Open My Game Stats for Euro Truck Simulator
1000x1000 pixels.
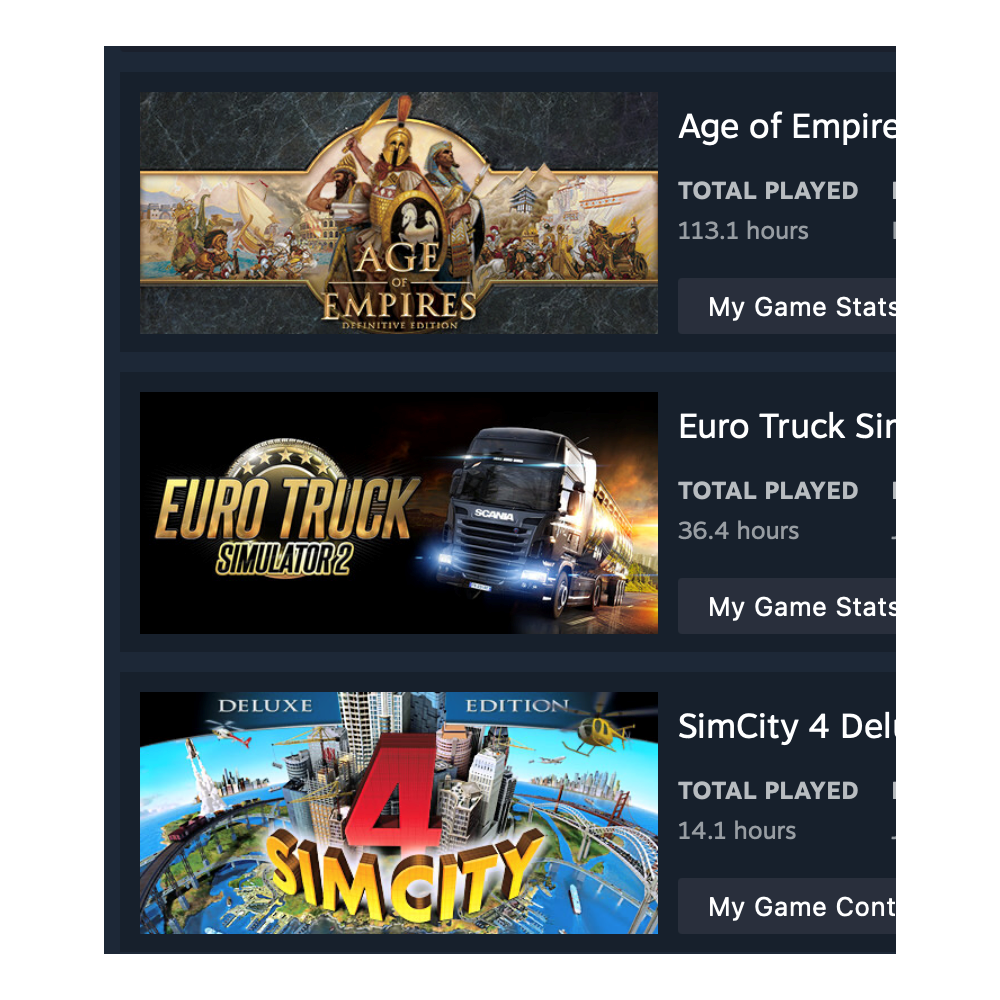[787, 606]
